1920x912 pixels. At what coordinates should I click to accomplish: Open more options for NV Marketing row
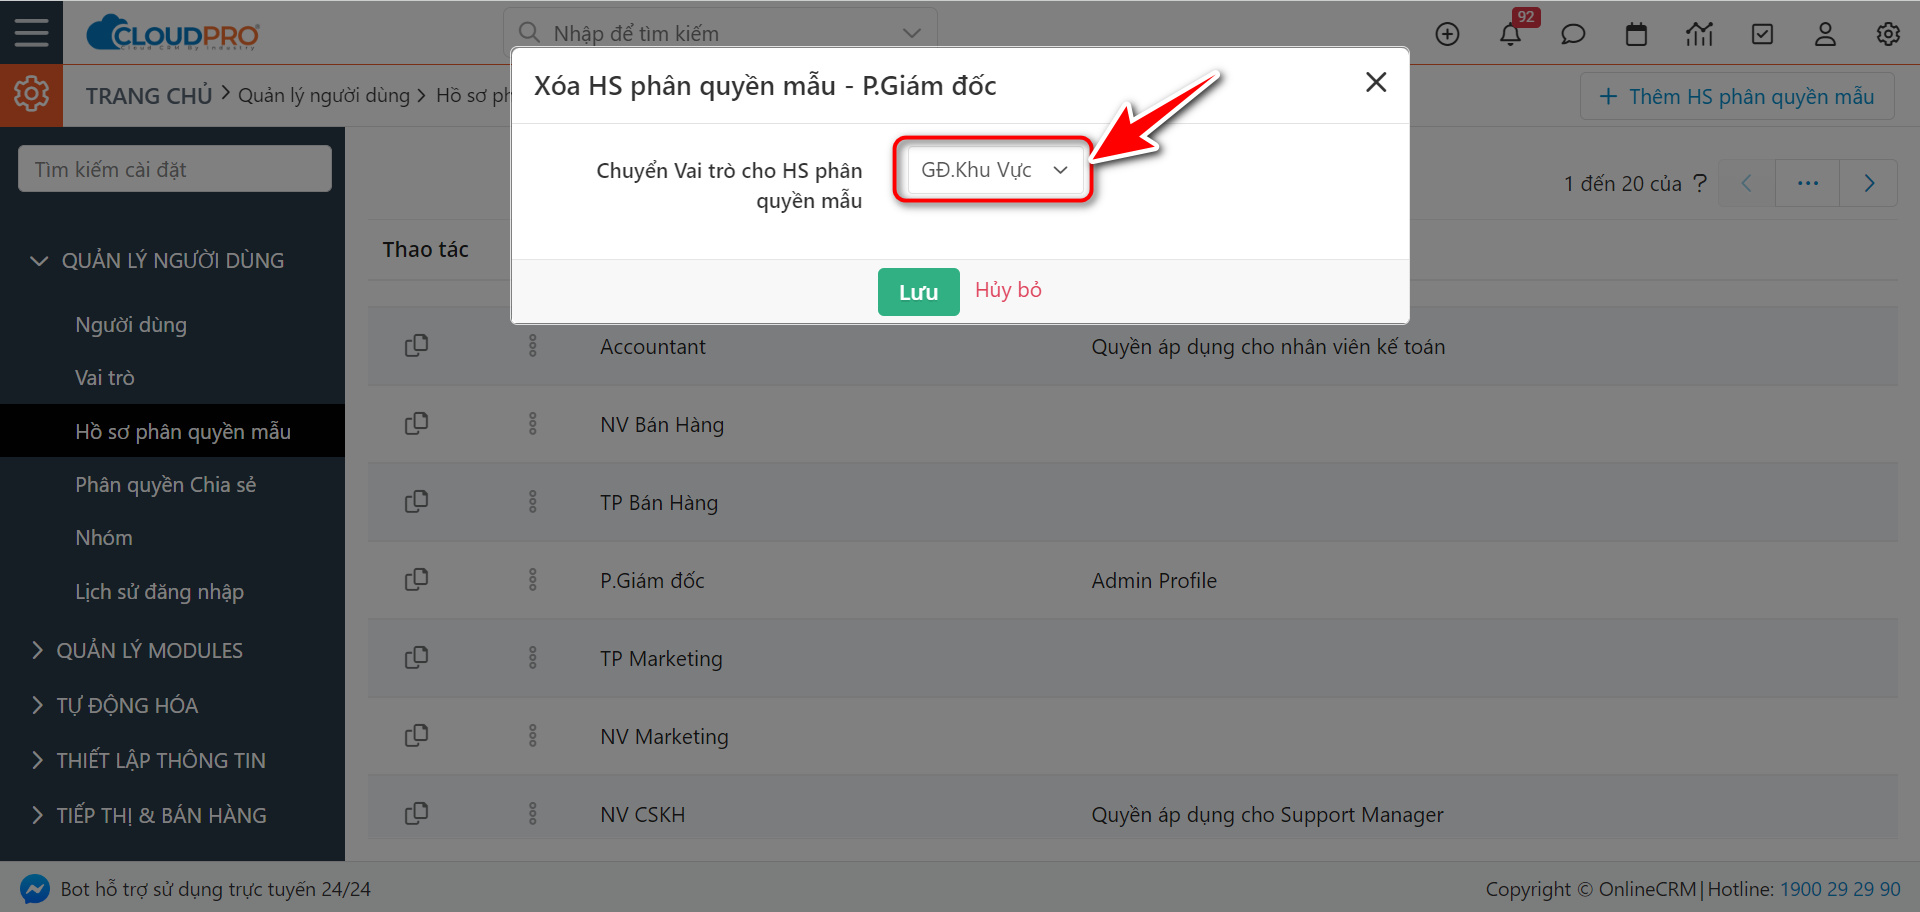pyautogui.click(x=532, y=736)
